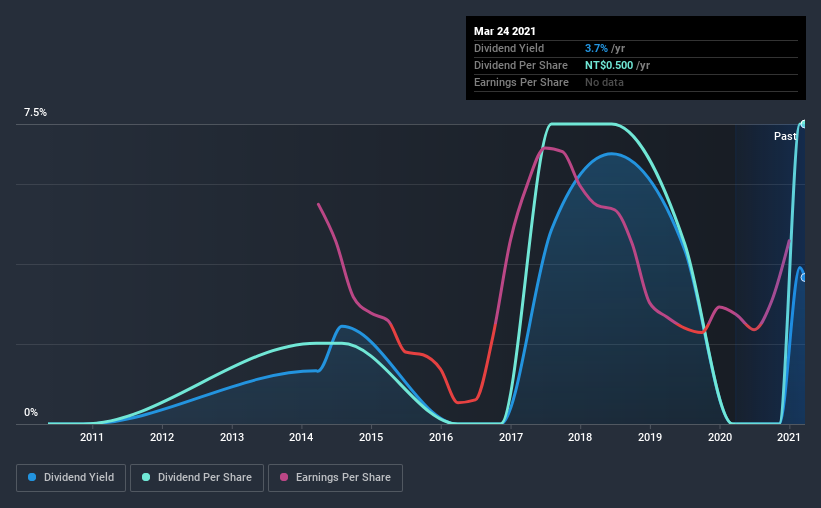Click the Mar 24 2021 tooltip date header
This screenshot has height=508, width=821.
[505, 31]
